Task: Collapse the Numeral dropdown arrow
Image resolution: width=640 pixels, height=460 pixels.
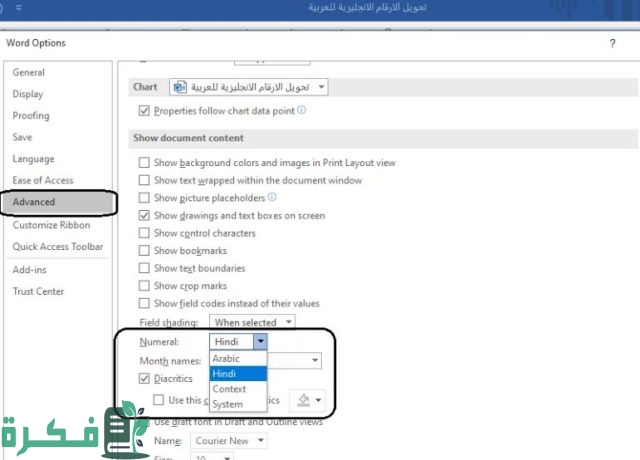Action: (x=260, y=341)
